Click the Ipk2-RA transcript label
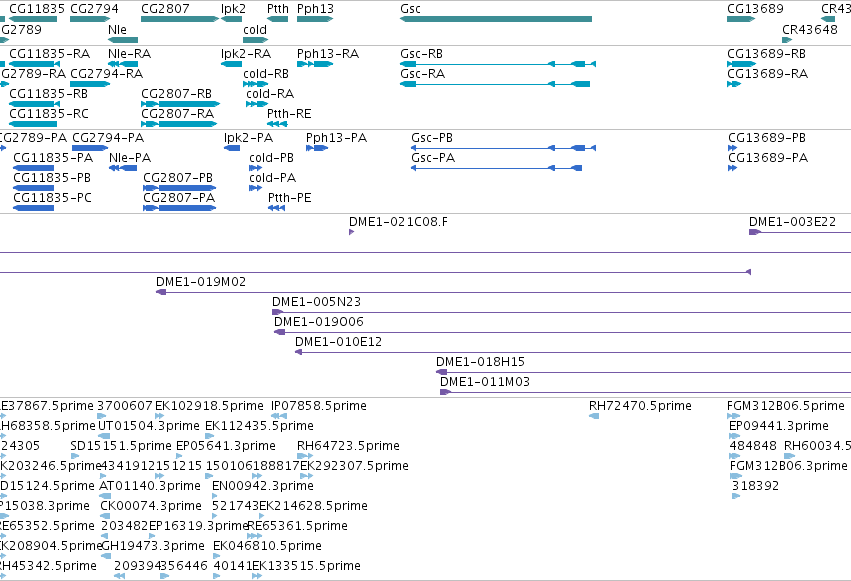The width and height of the screenshot is (851, 581). click(246, 54)
